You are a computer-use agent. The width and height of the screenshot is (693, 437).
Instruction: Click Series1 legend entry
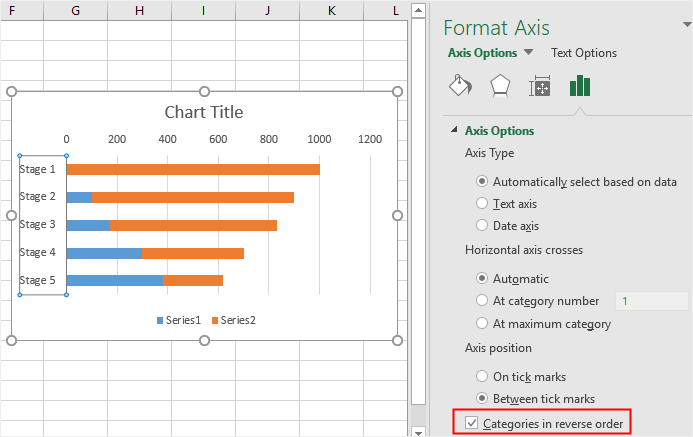(179, 320)
